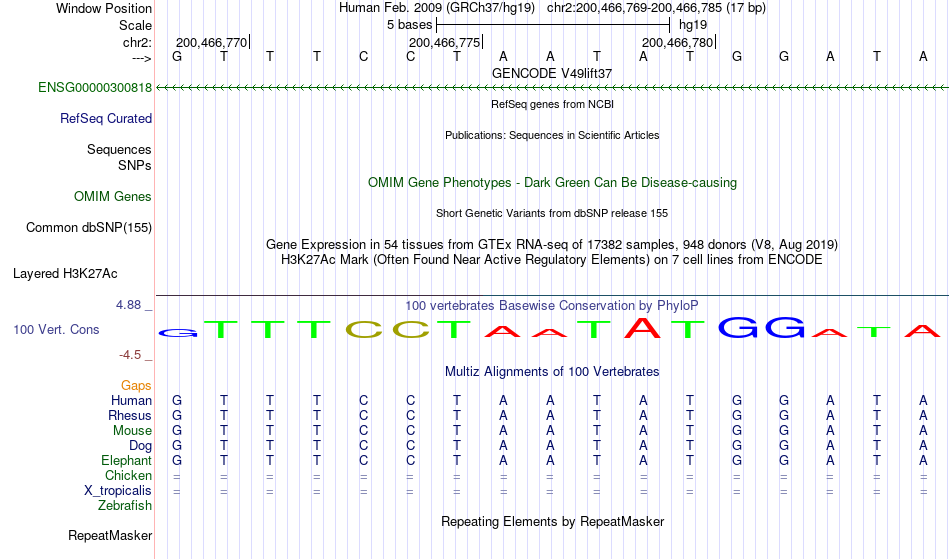950x559 pixels.
Task: Select the Zebrafish species row label
Action: point(125,505)
